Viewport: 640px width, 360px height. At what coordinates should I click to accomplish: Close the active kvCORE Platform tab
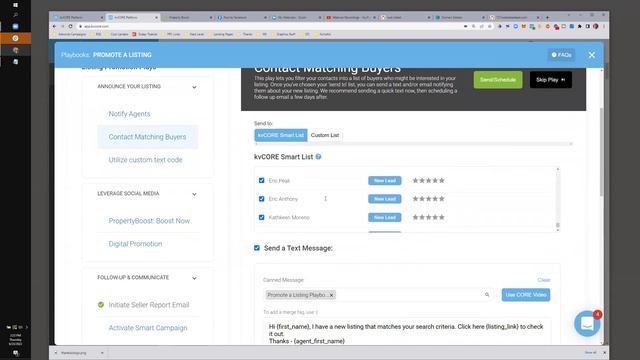pos(156,18)
